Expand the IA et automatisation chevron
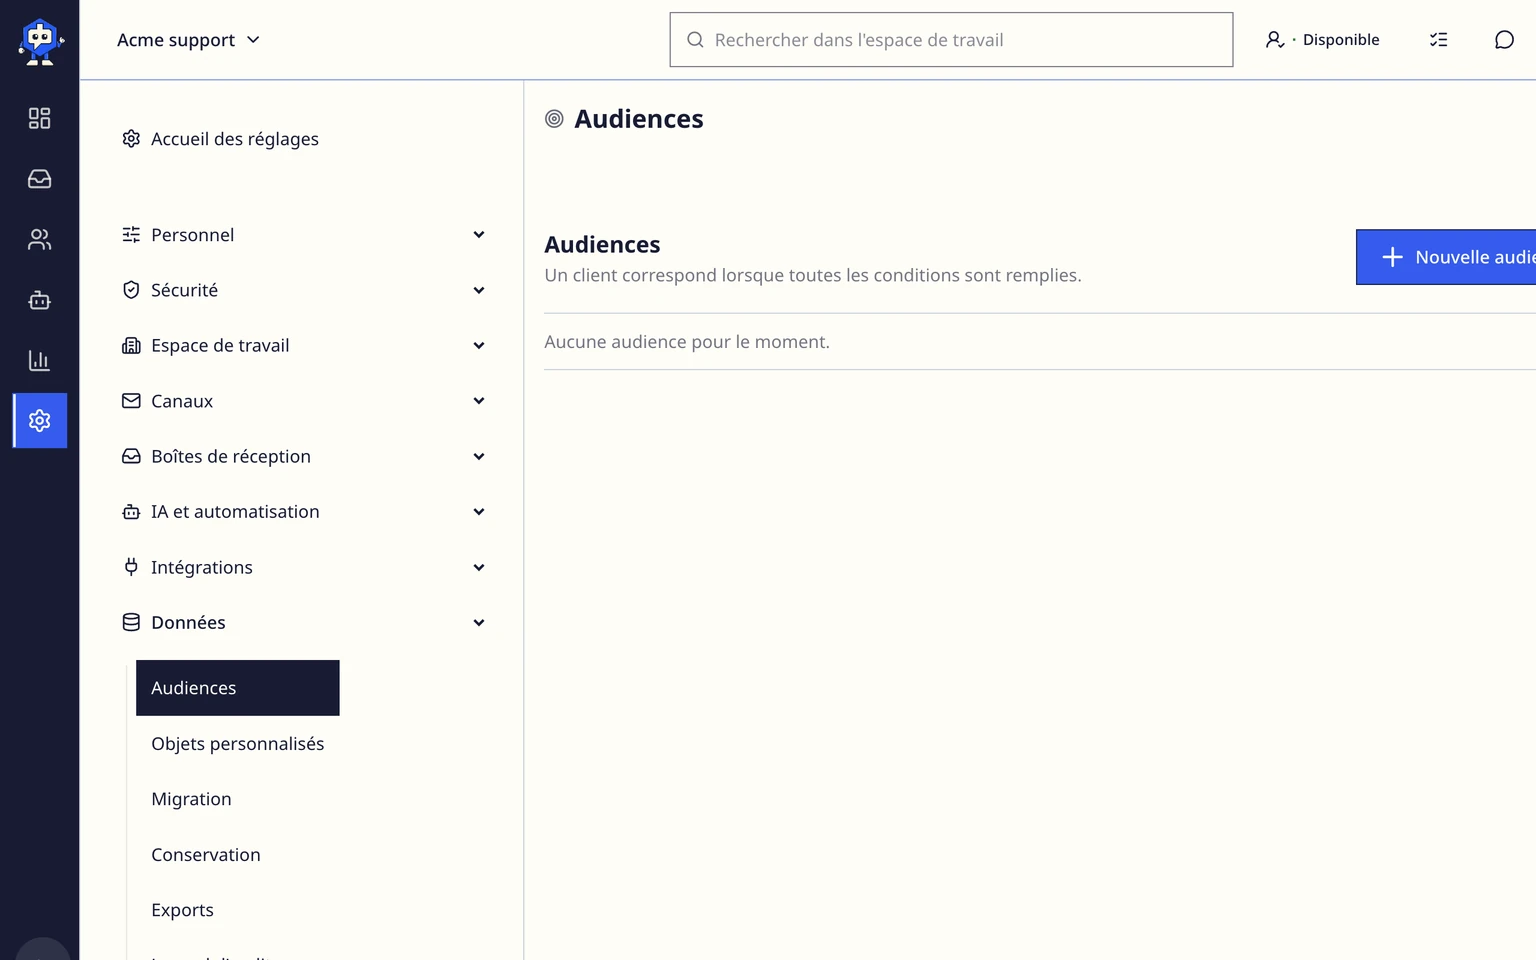 click(479, 512)
